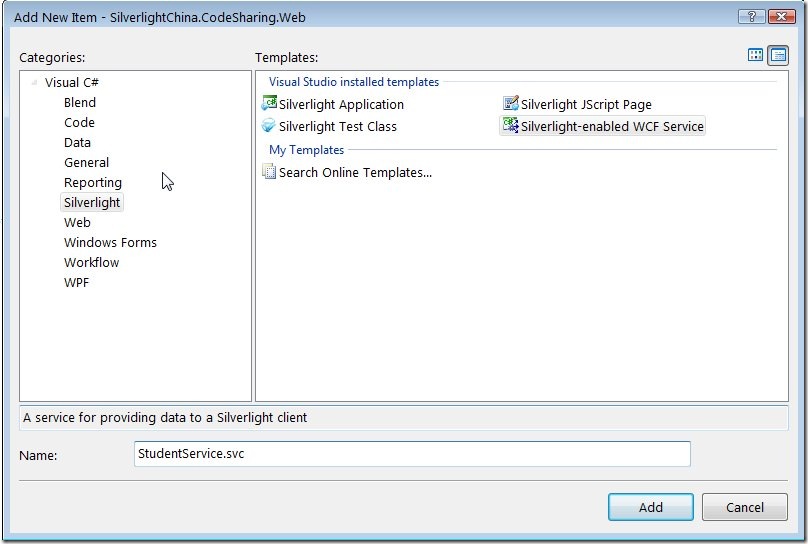Select the Web category

pos(77,223)
